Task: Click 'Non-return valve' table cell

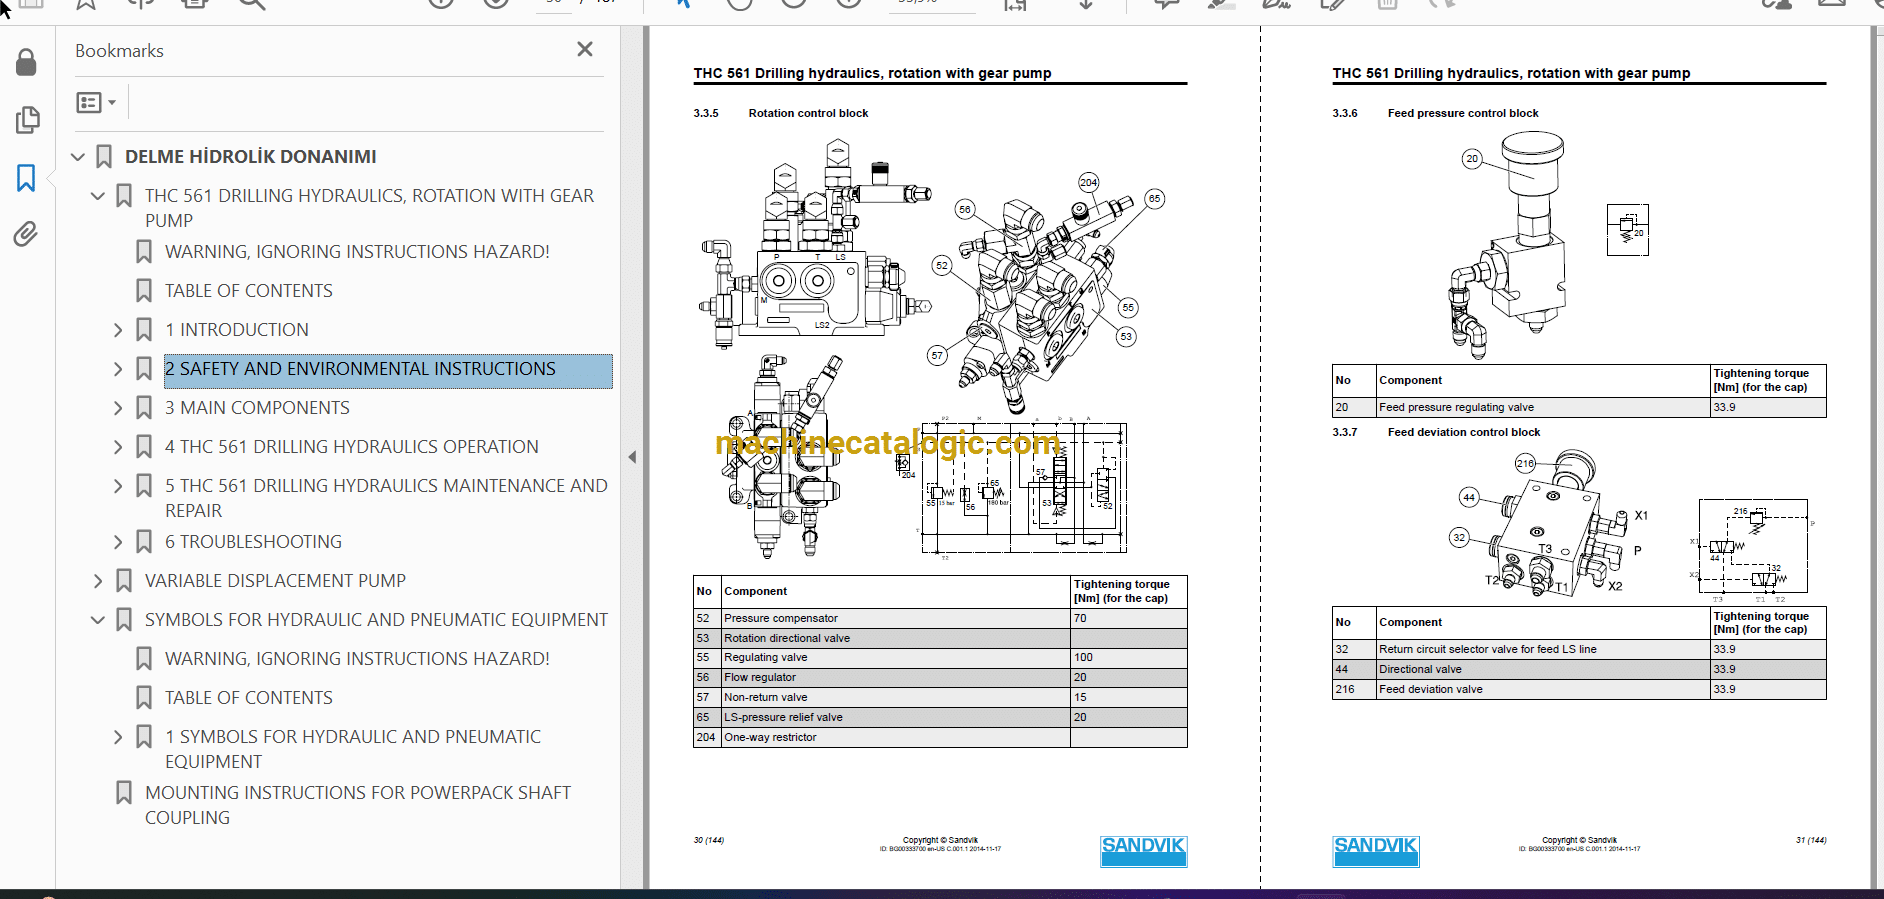Action: click(895, 697)
